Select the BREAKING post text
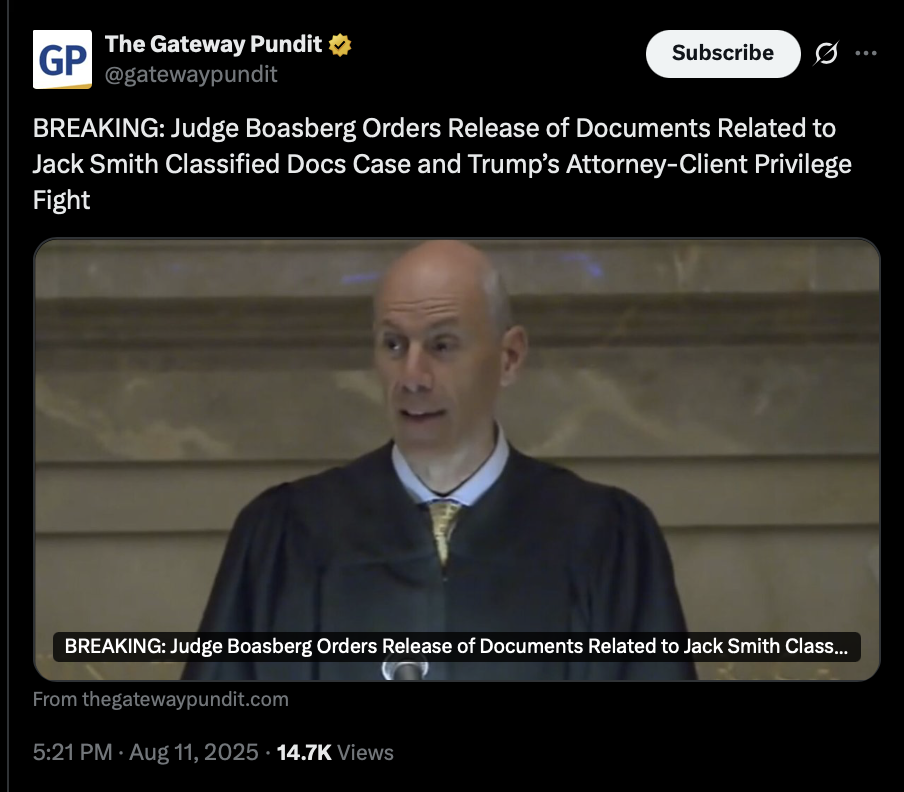This screenshot has width=904, height=792. 442,164
